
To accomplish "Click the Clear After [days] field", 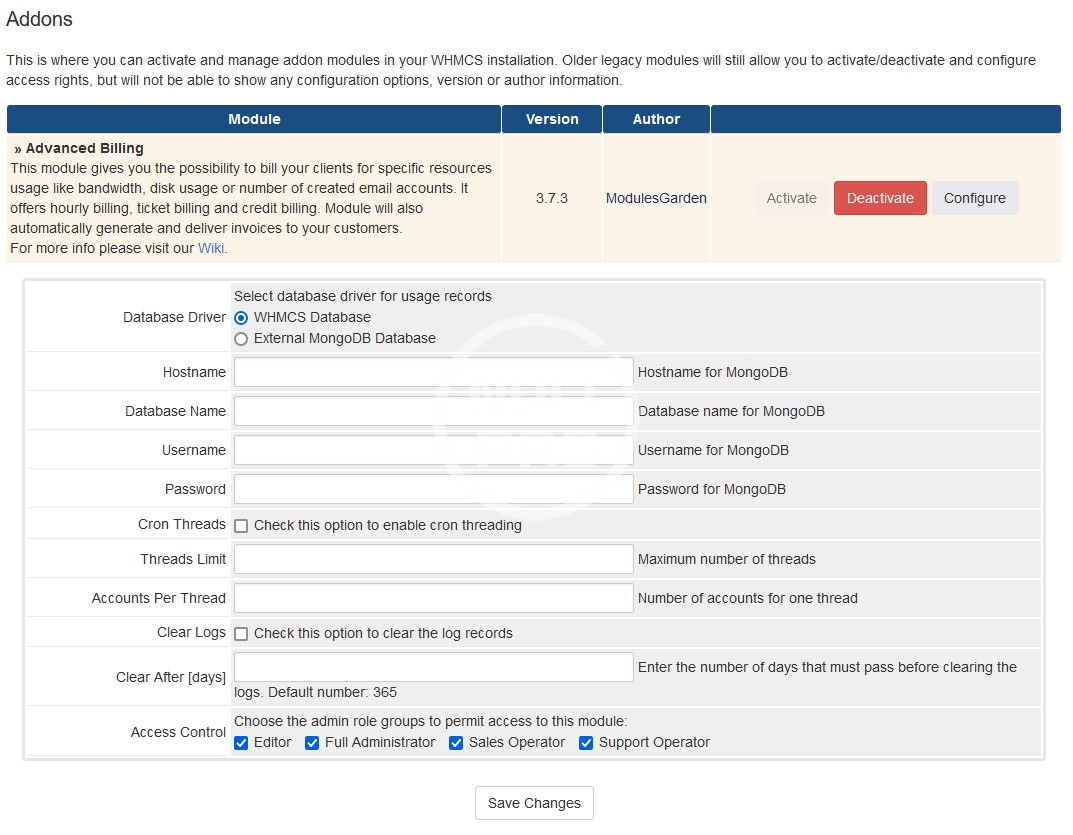I will [x=433, y=667].
